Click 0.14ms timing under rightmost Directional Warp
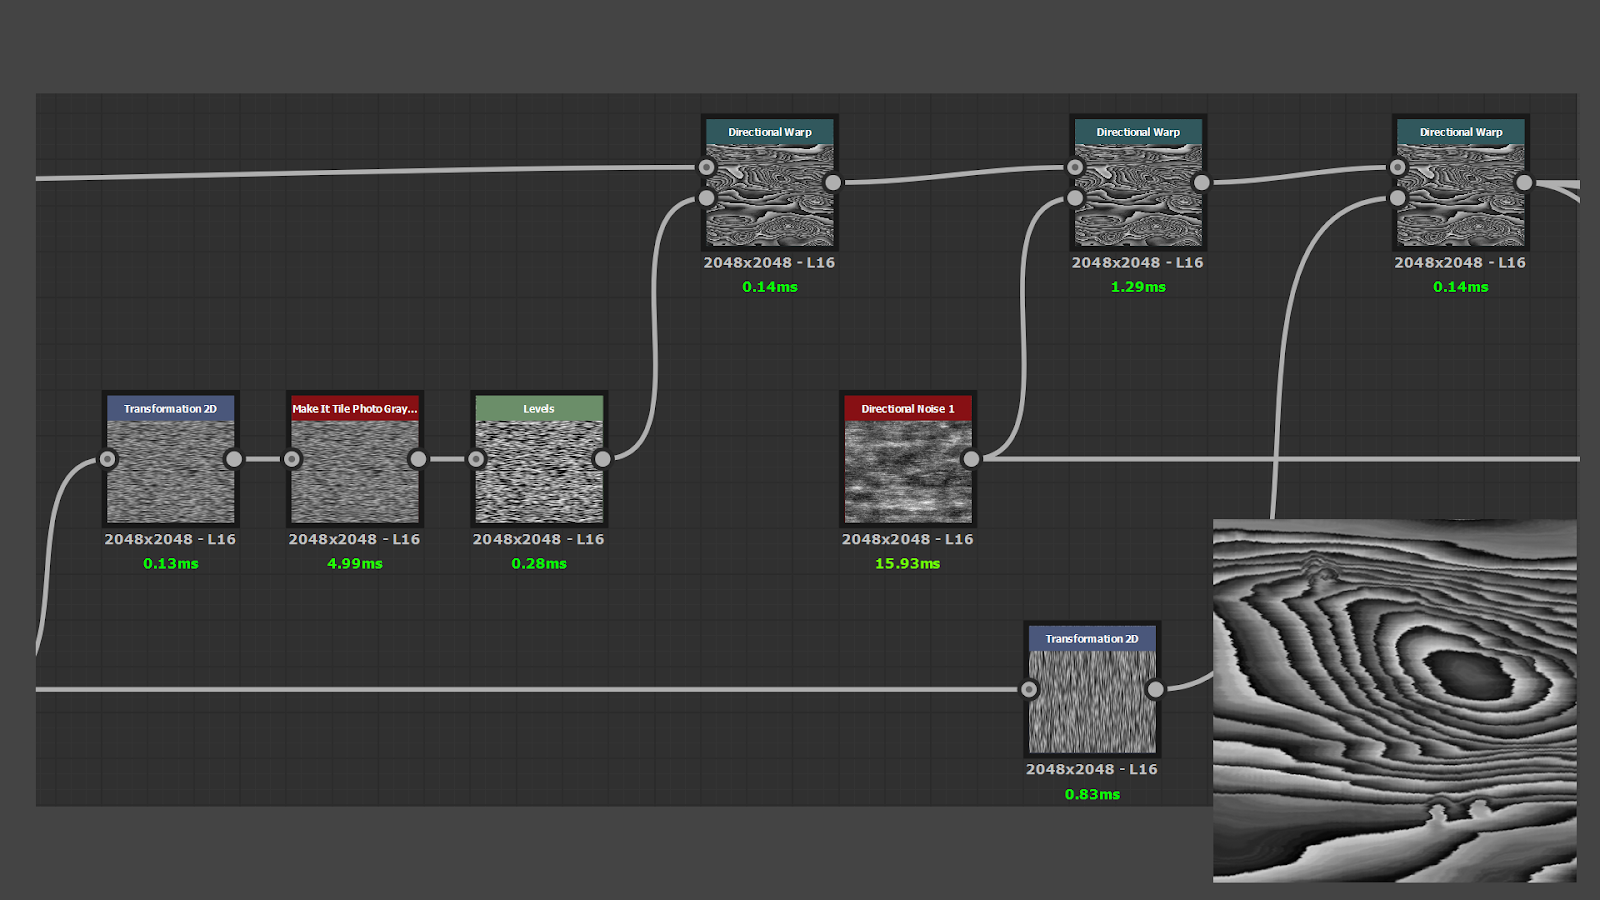 pos(1461,287)
